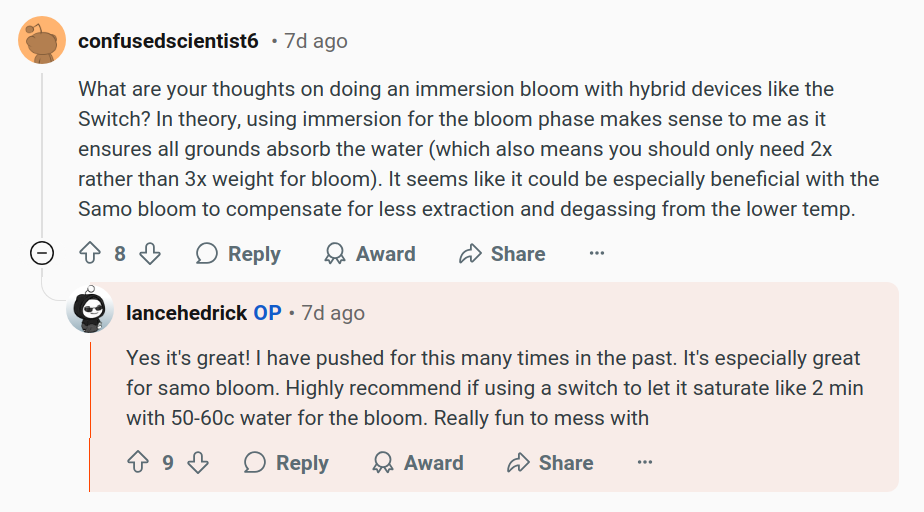Click the 7d ago timestamp on OP reply
This screenshot has width=924, height=512.
[333, 313]
